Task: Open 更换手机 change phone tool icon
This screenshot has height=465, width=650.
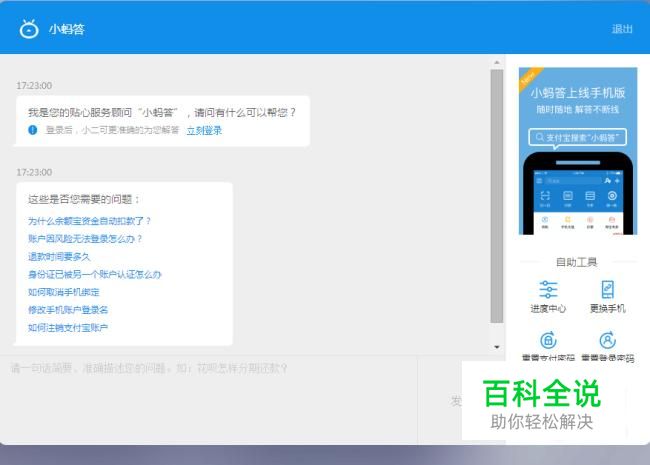Action: click(607, 289)
